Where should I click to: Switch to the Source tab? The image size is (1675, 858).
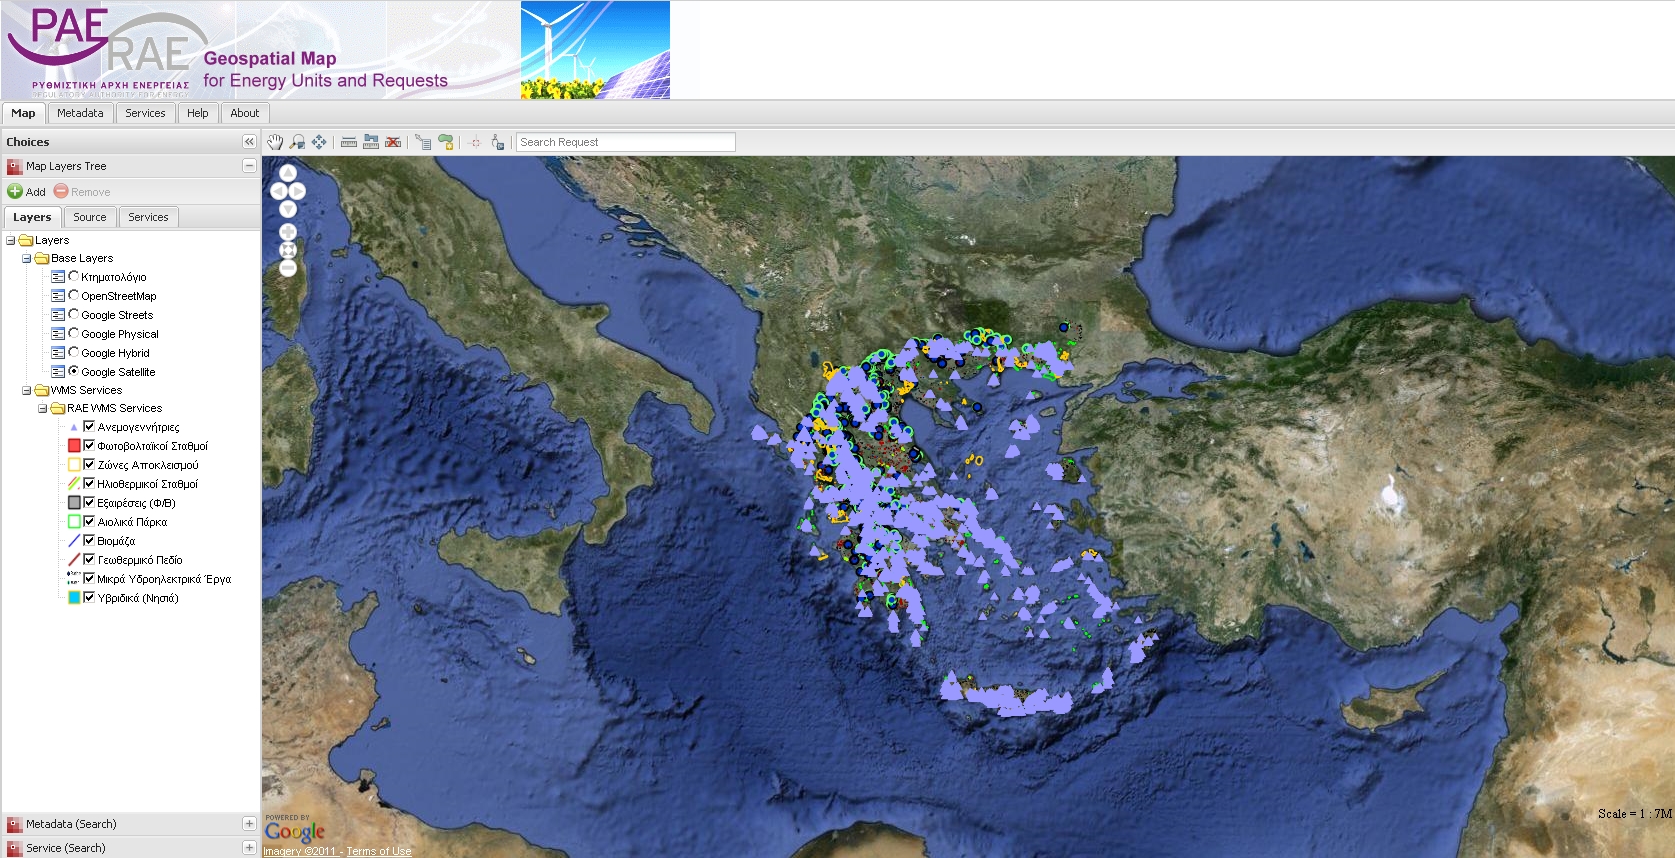[89, 217]
